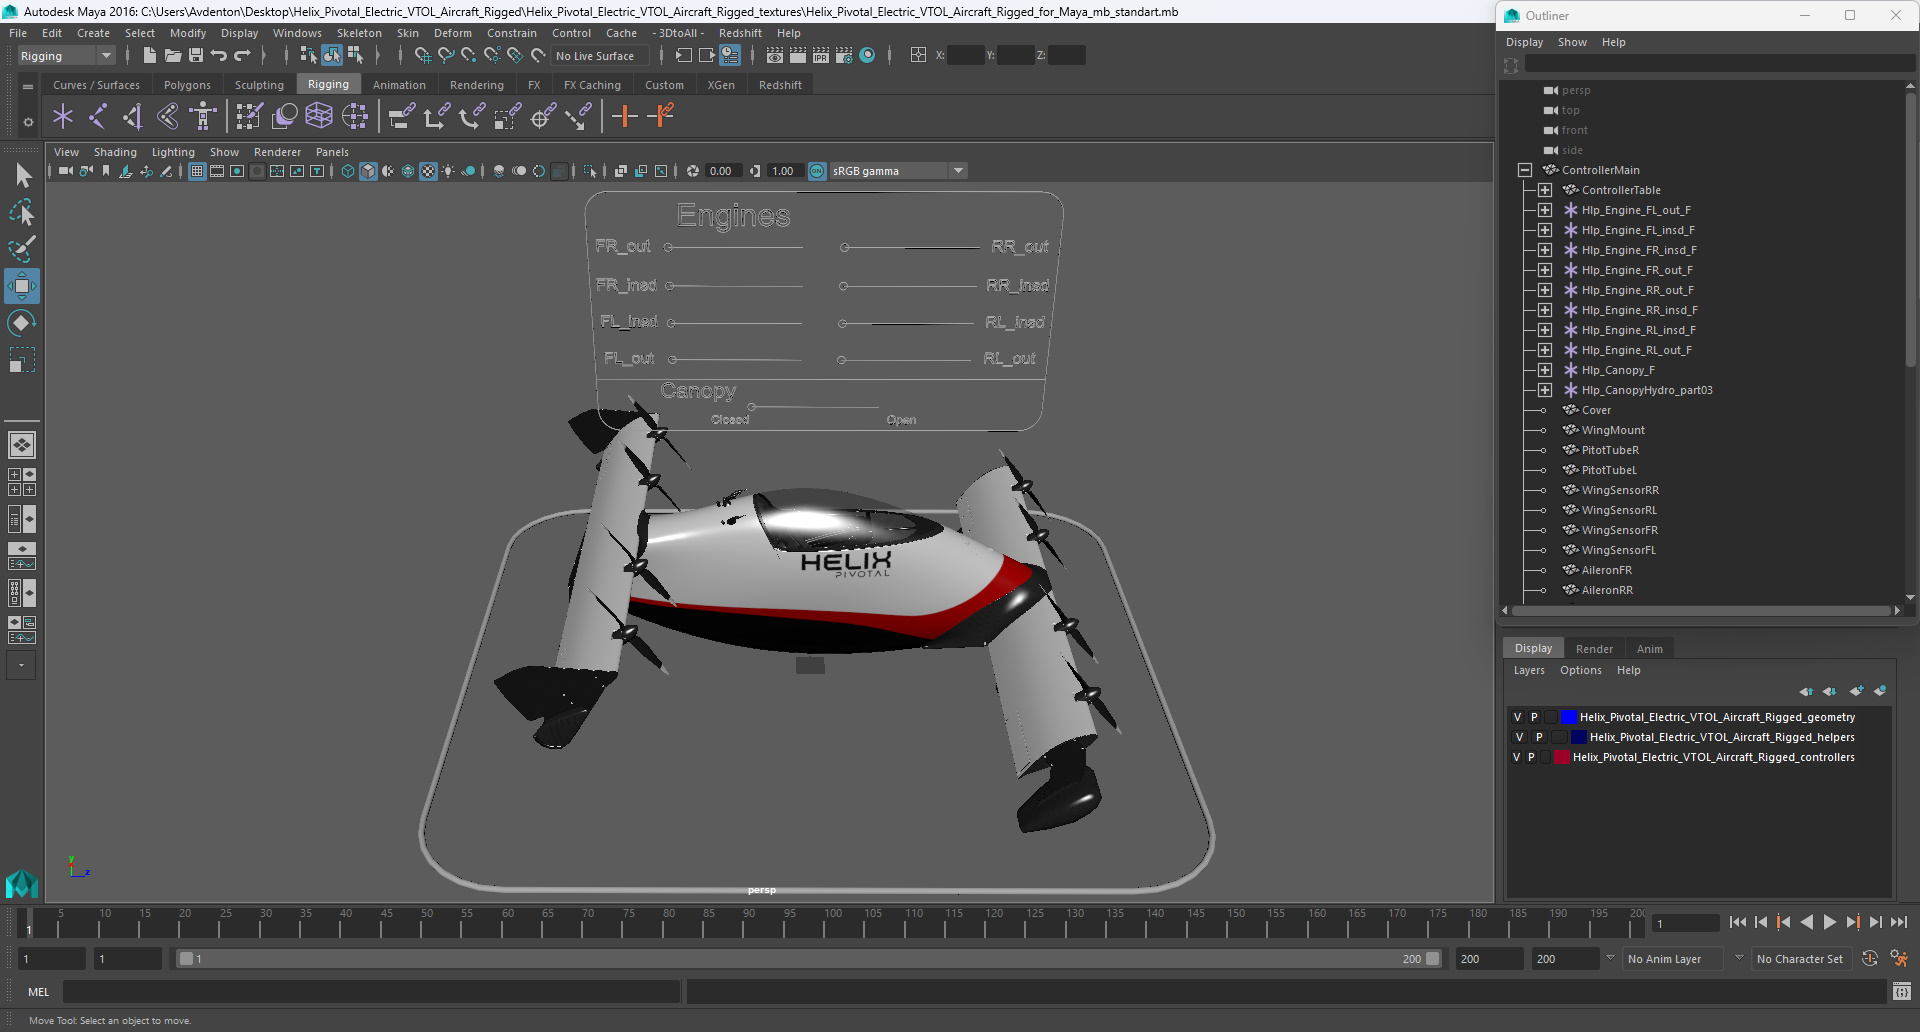Click Layers menu in layer editor
1920x1032 pixels.
(1529, 670)
